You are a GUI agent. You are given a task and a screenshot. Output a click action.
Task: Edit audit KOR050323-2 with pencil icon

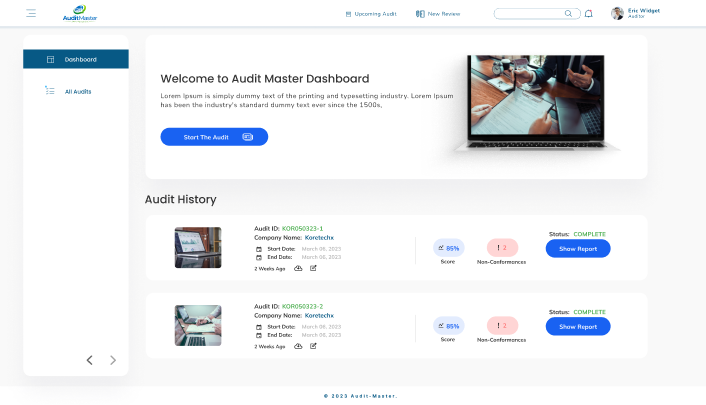point(313,346)
